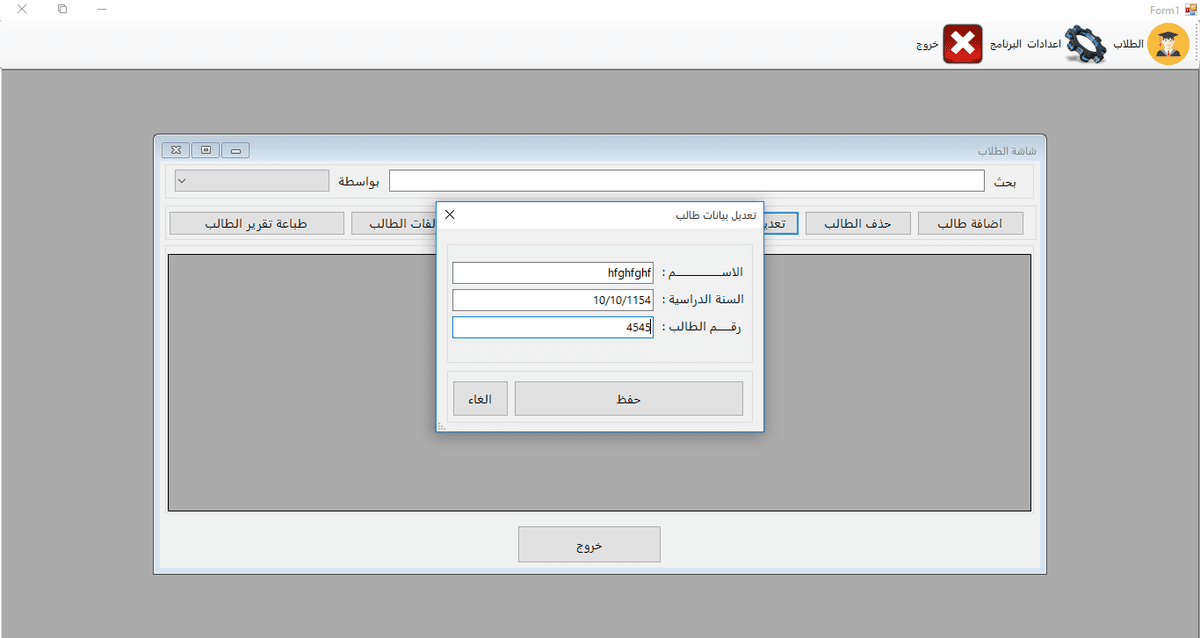Click طباعة تقرير الطالب button
This screenshot has height=638, width=1200.
(258, 223)
